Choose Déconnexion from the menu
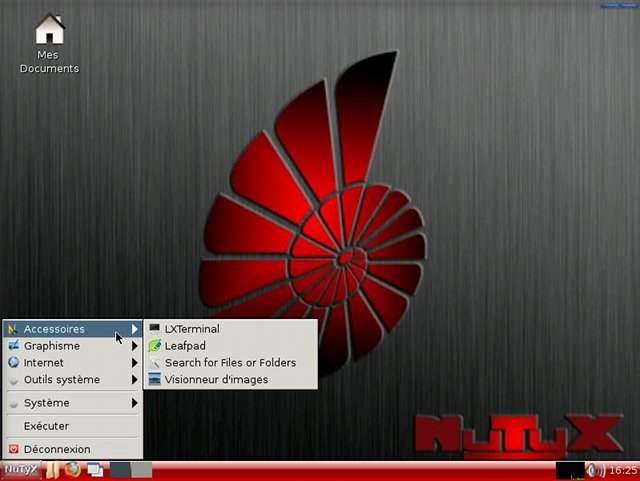Image resolution: width=640 pixels, height=481 pixels. [73, 449]
